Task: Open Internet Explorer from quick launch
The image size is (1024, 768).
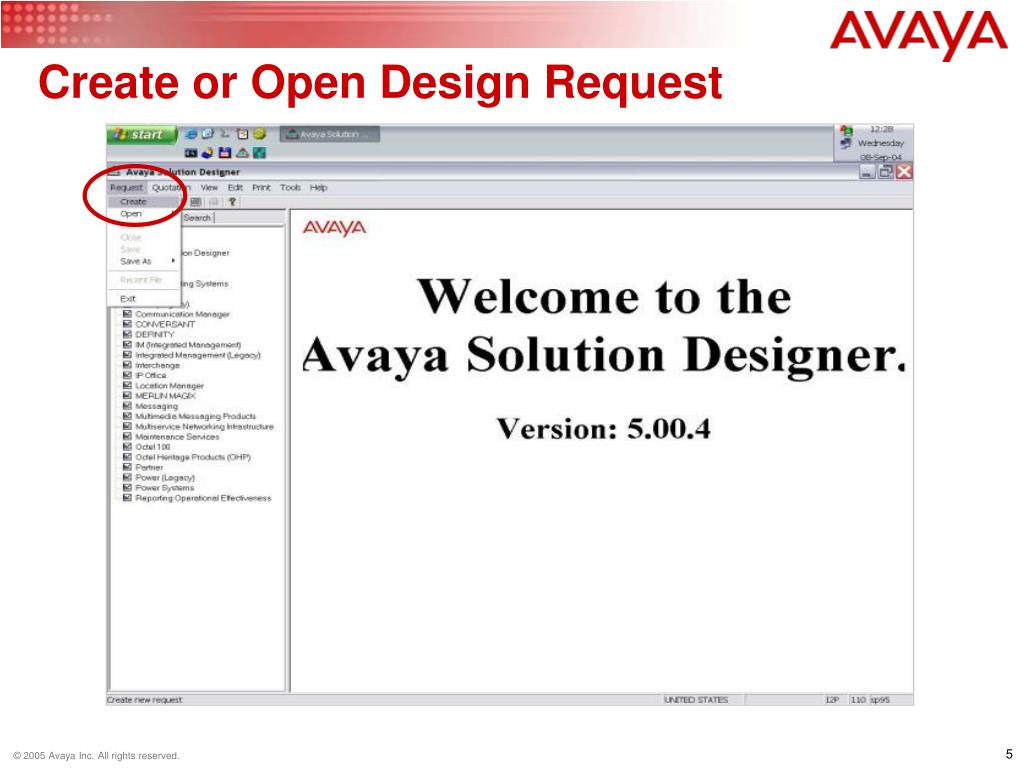Action: (191, 134)
